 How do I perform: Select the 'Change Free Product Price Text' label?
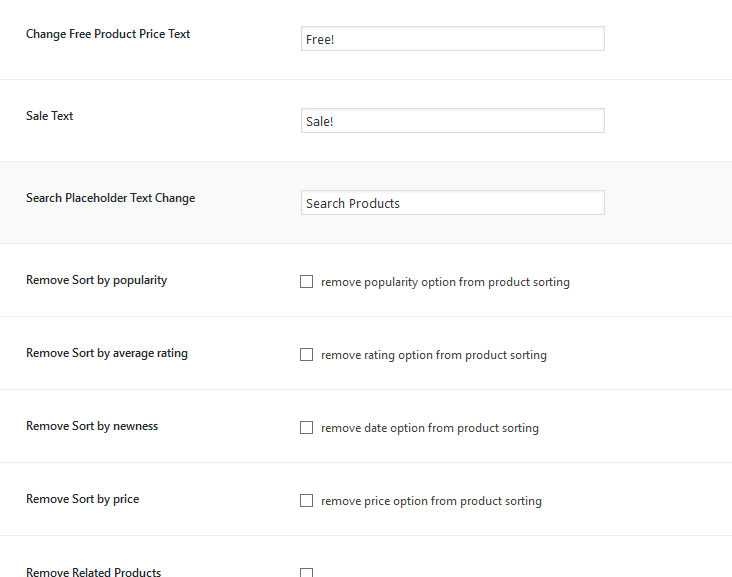pyautogui.click(x=108, y=34)
